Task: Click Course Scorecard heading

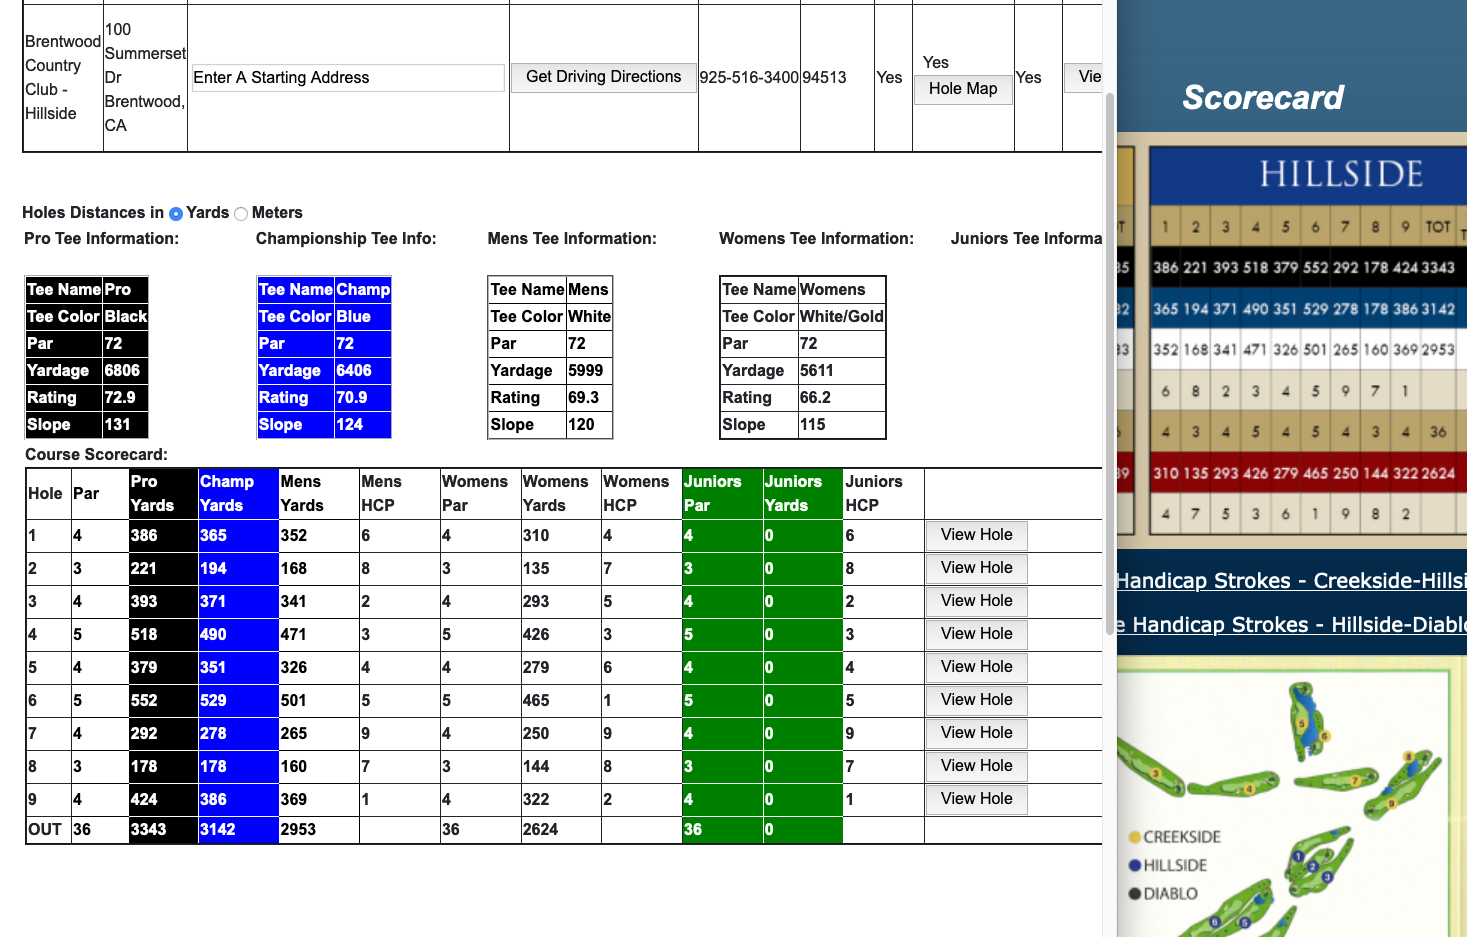Action: point(96,455)
